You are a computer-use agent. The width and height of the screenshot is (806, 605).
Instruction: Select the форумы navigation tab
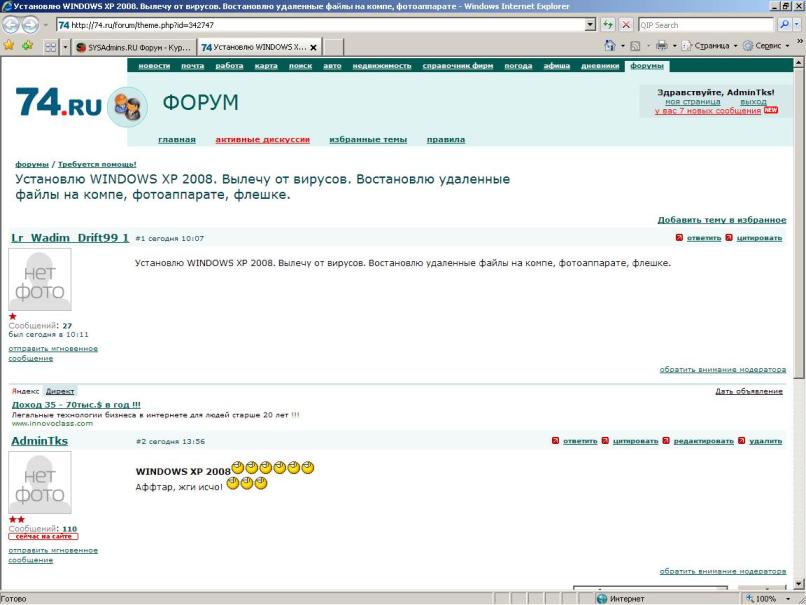tap(647, 66)
